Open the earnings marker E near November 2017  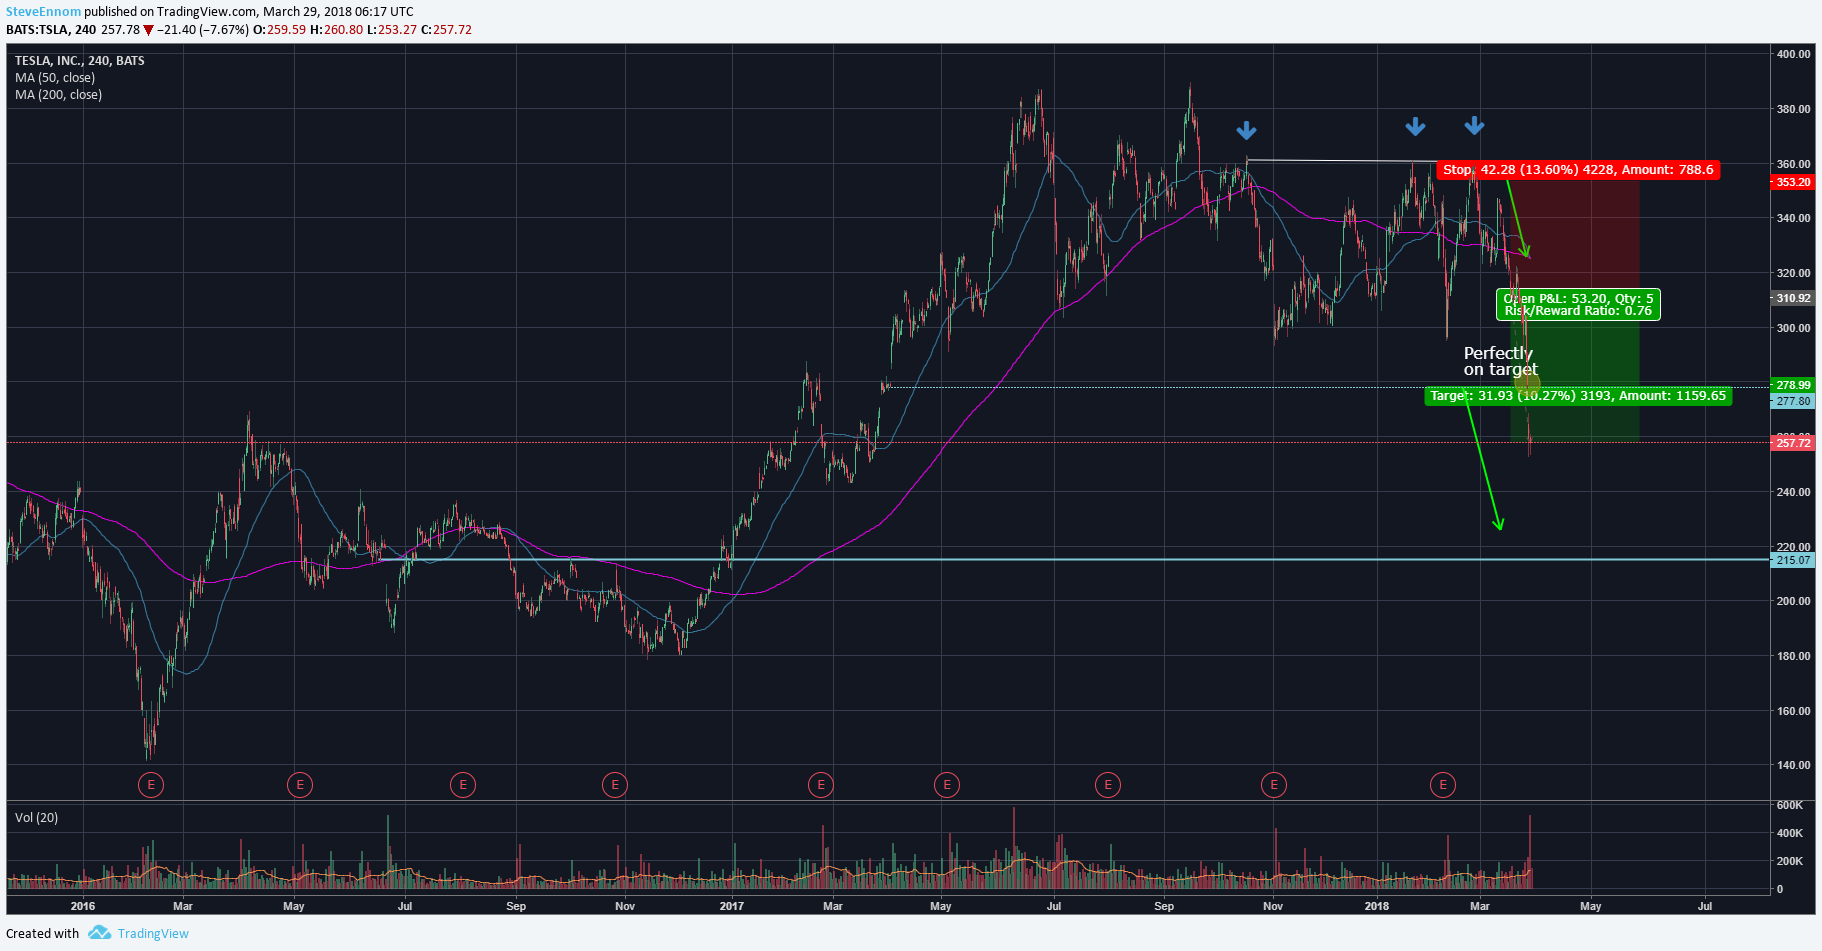[x=1274, y=785]
